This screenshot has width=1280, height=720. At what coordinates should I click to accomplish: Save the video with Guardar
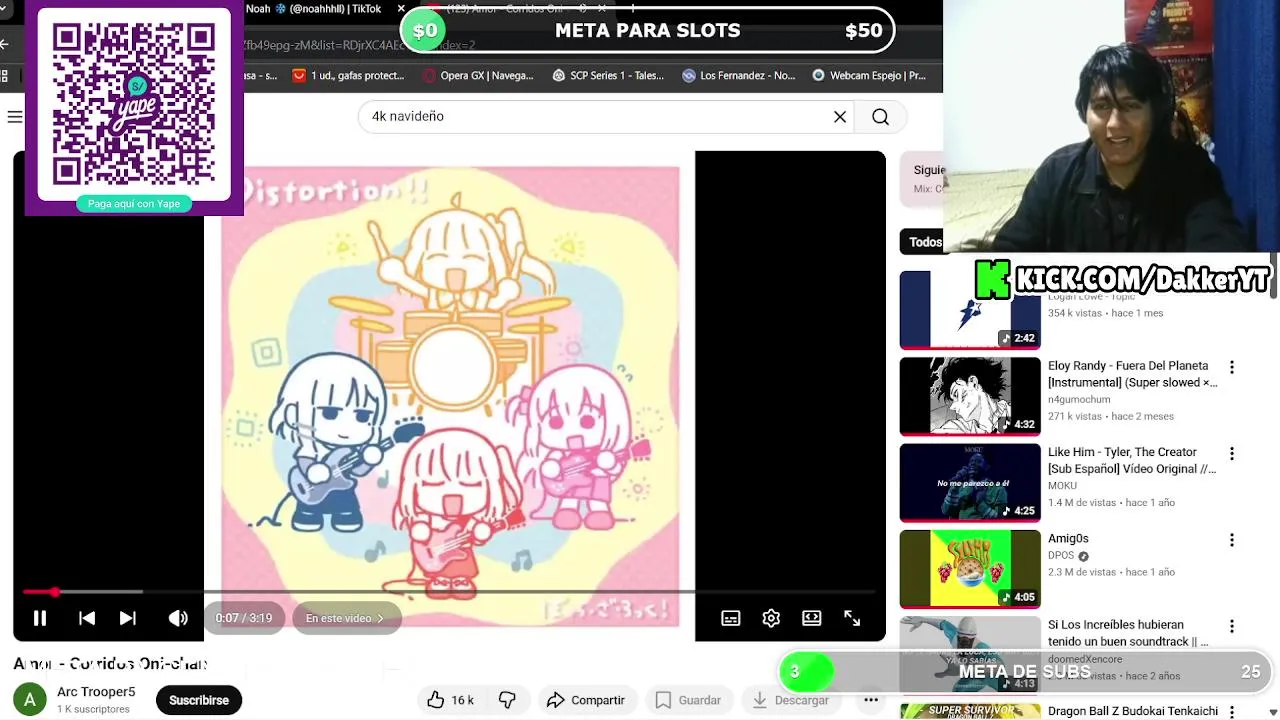click(x=688, y=700)
